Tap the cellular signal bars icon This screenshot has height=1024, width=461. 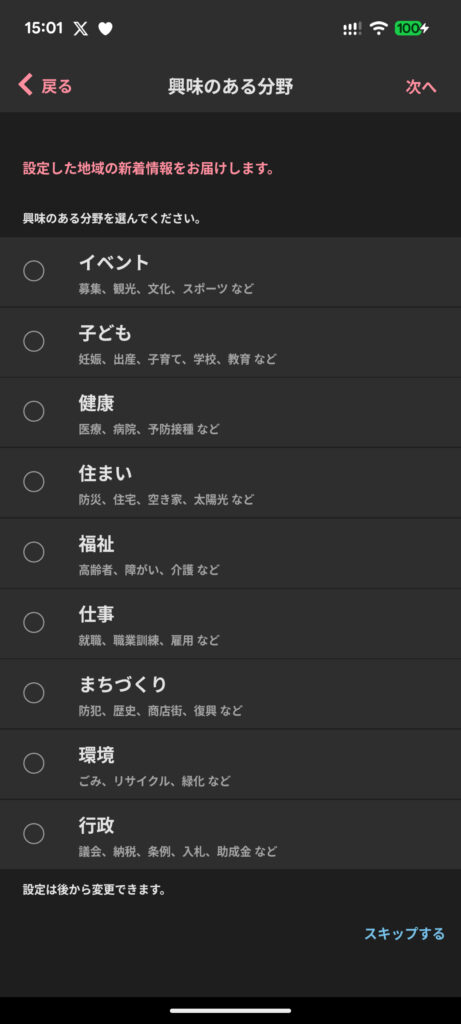tap(352, 29)
